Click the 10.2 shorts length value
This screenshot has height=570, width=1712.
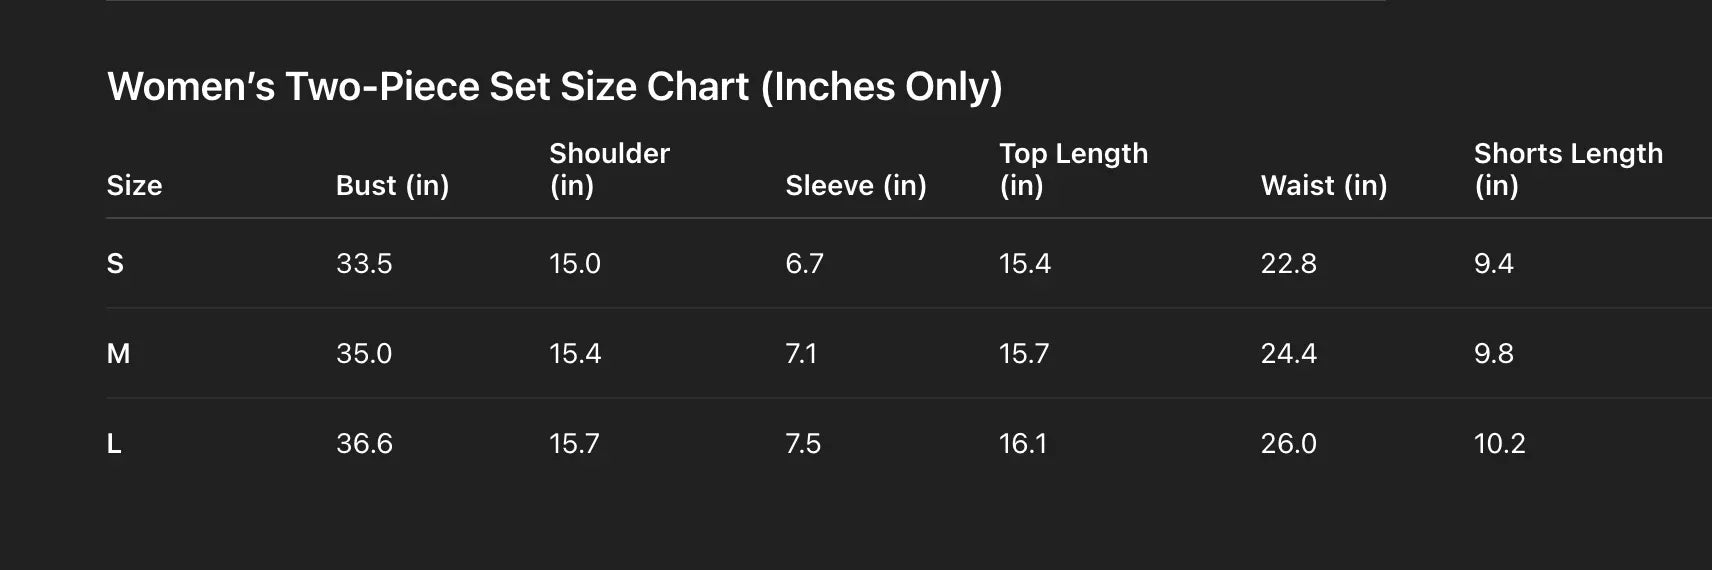(x=1499, y=443)
